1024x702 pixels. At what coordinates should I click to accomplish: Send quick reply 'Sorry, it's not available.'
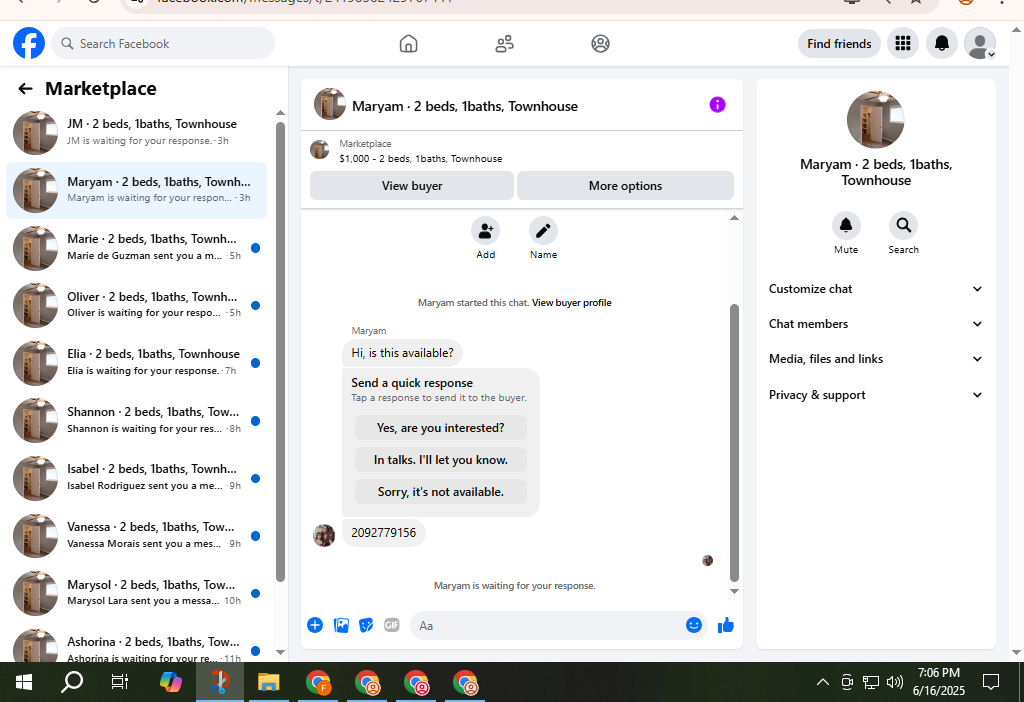pos(440,492)
